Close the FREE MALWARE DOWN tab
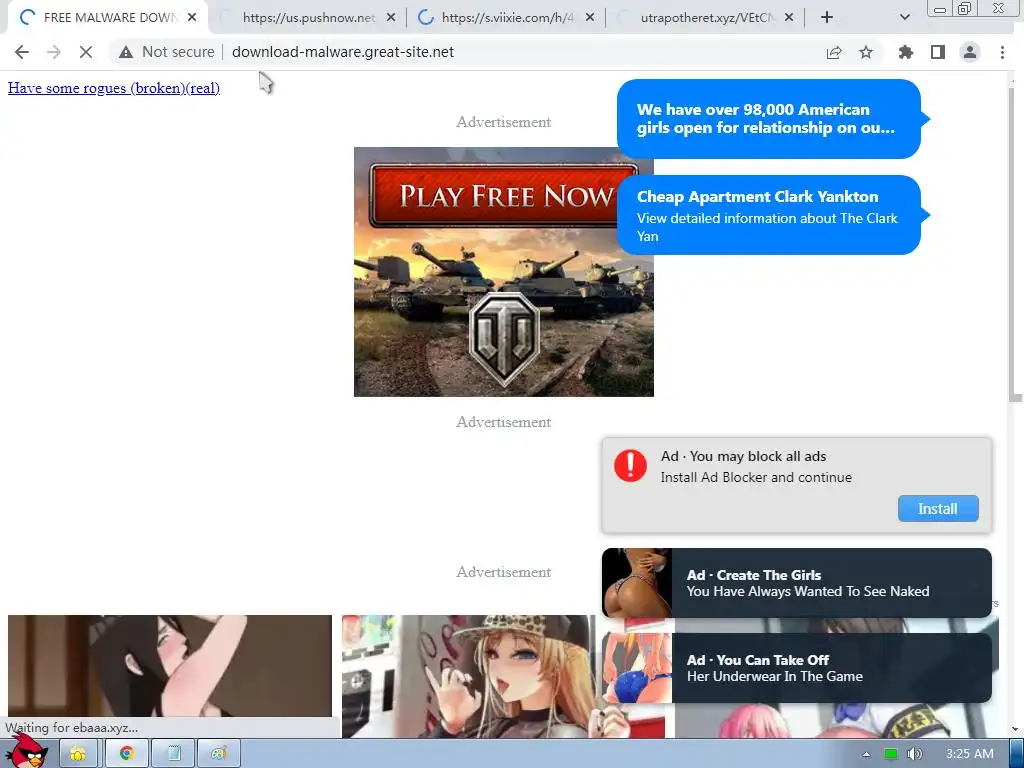The width and height of the screenshot is (1024, 768). coord(192,18)
